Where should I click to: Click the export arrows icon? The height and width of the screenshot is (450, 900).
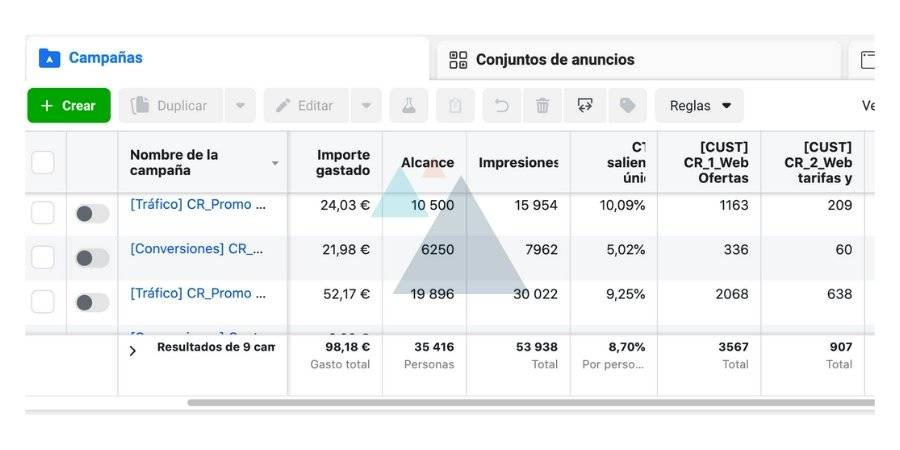pos(585,106)
